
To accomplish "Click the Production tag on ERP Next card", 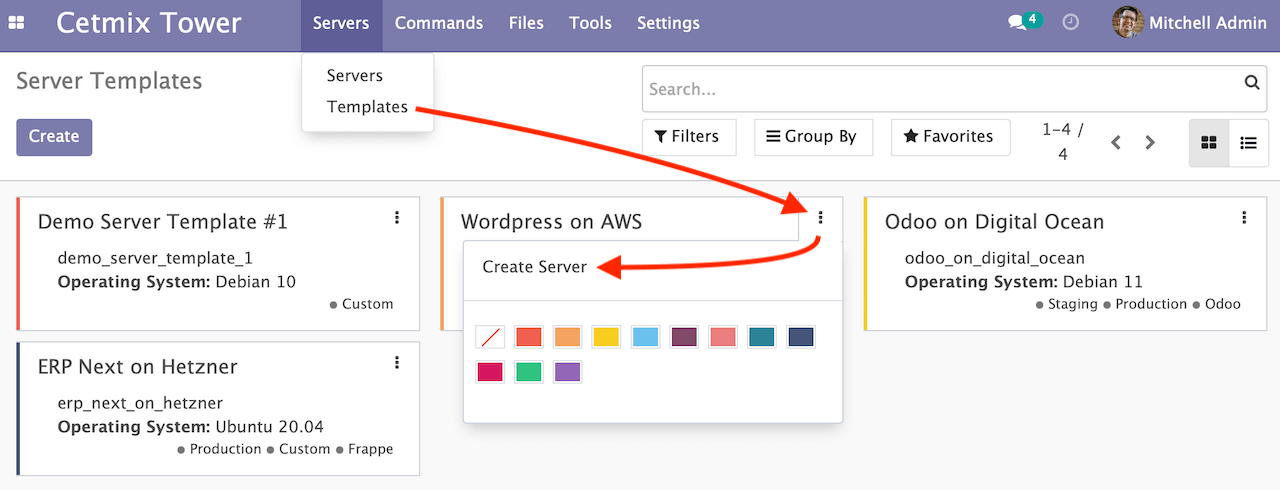I will [x=220, y=449].
